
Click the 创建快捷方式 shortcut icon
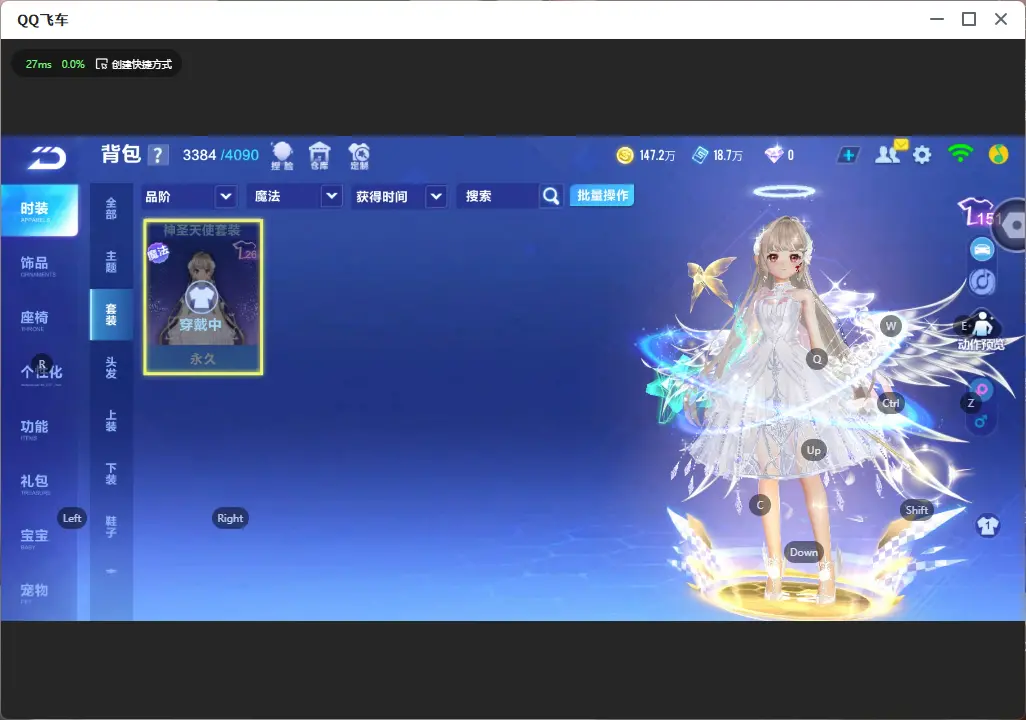(x=101, y=64)
